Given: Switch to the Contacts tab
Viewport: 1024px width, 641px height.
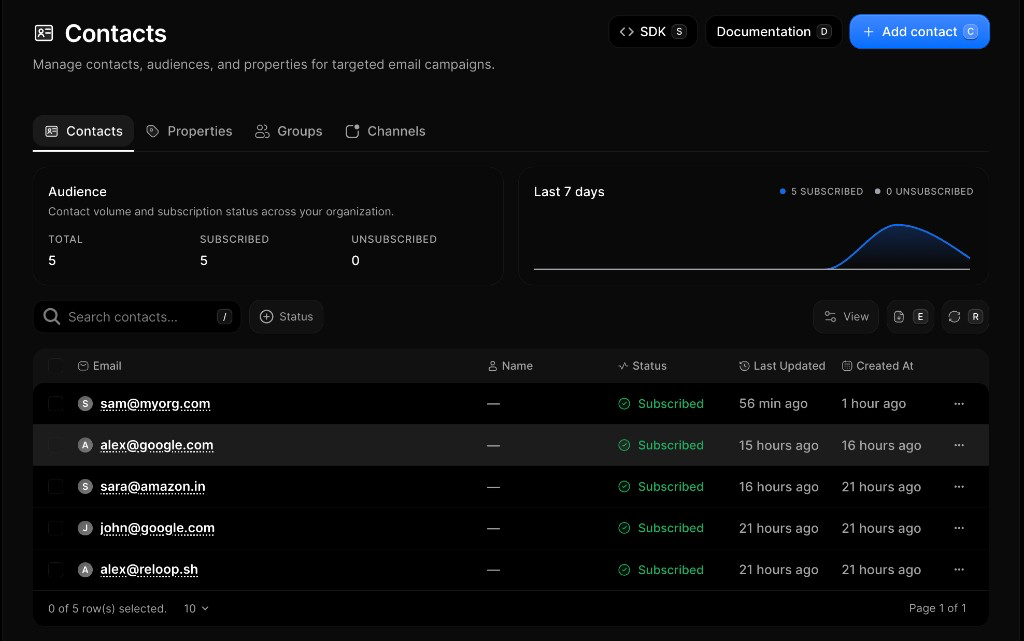Looking at the screenshot, I should [84, 131].
